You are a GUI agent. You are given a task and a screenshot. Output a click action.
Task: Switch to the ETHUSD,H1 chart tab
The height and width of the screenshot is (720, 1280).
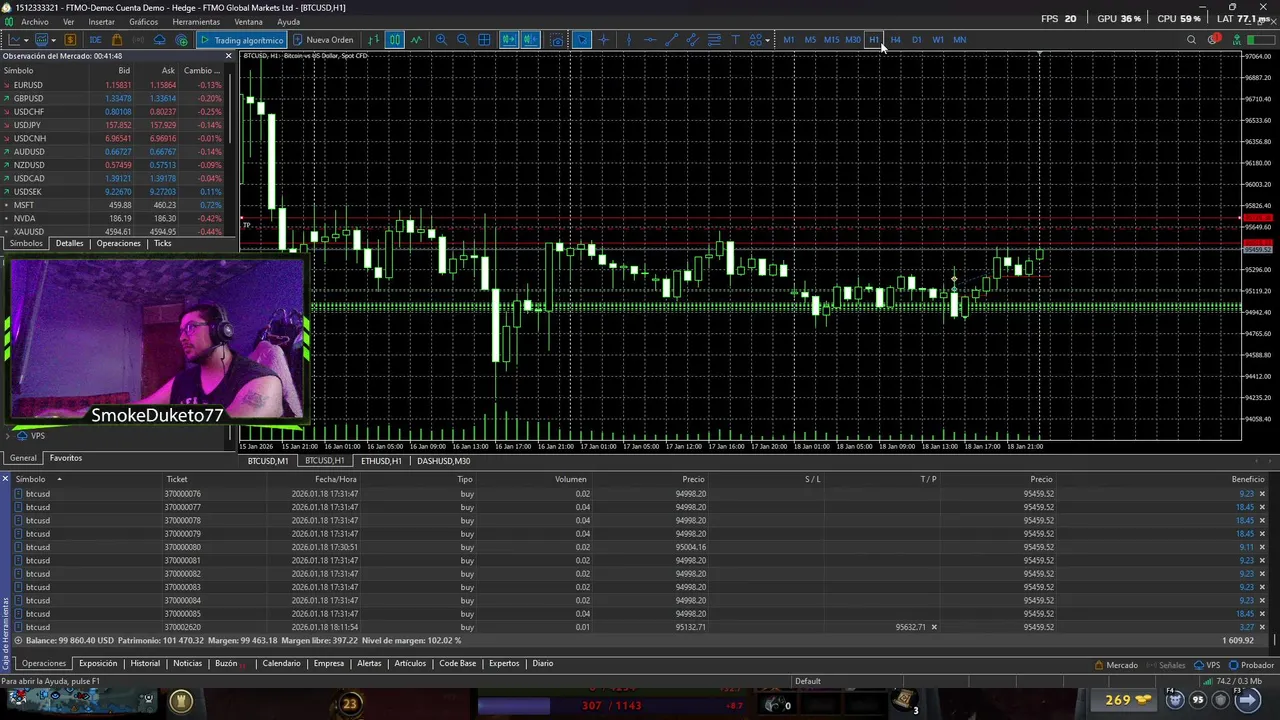(x=381, y=461)
